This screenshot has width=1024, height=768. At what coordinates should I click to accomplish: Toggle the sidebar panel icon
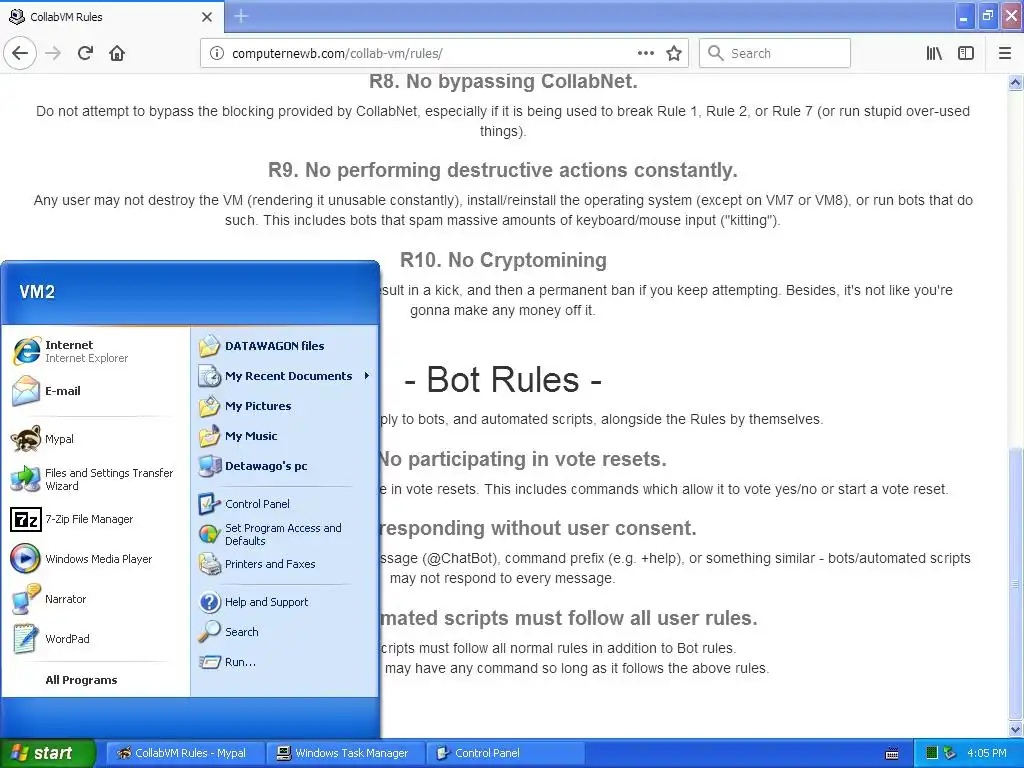point(965,54)
